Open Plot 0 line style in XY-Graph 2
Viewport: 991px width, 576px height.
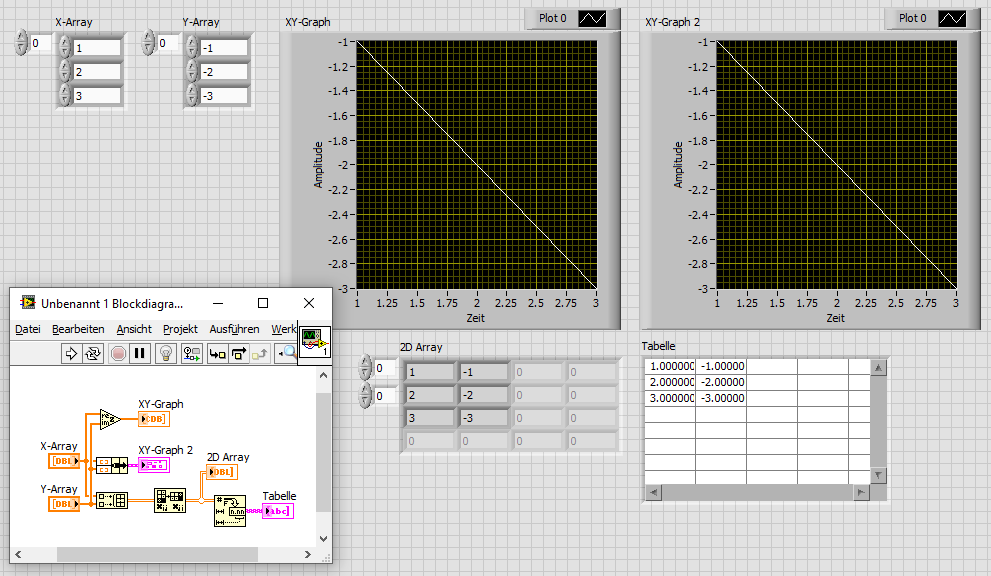[952, 19]
